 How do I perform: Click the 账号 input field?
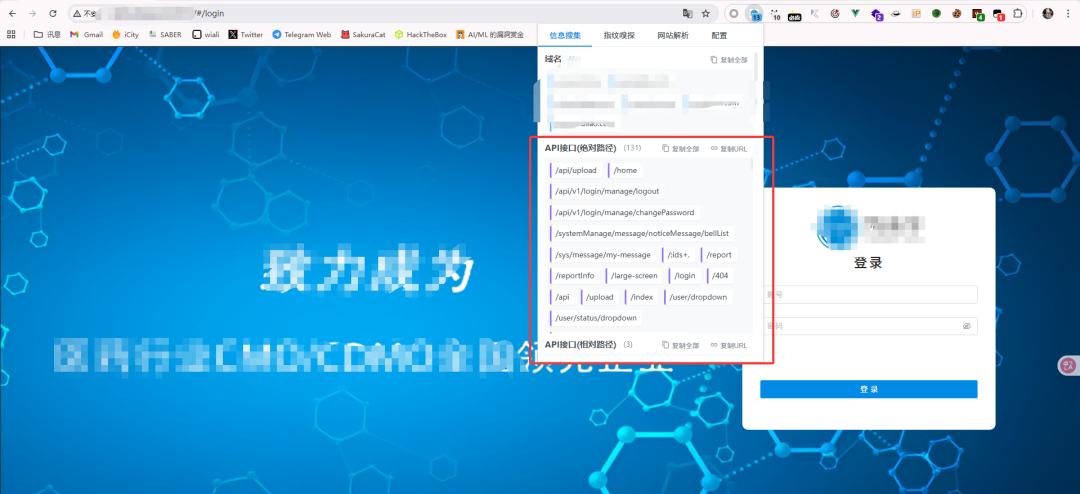(x=869, y=295)
